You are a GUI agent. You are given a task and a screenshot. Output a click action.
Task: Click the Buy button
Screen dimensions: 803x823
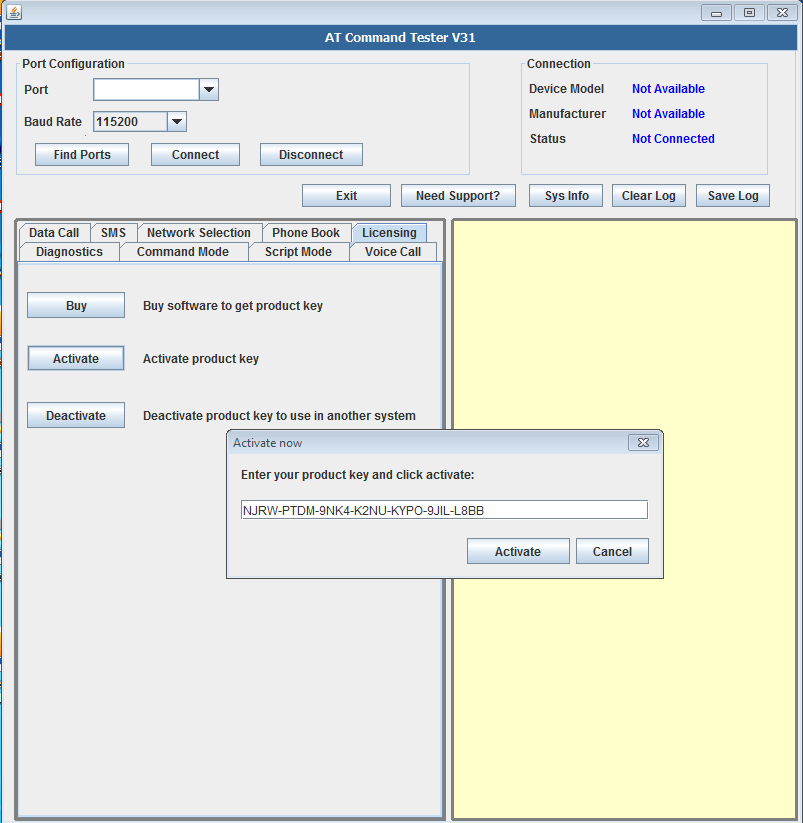(x=76, y=305)
